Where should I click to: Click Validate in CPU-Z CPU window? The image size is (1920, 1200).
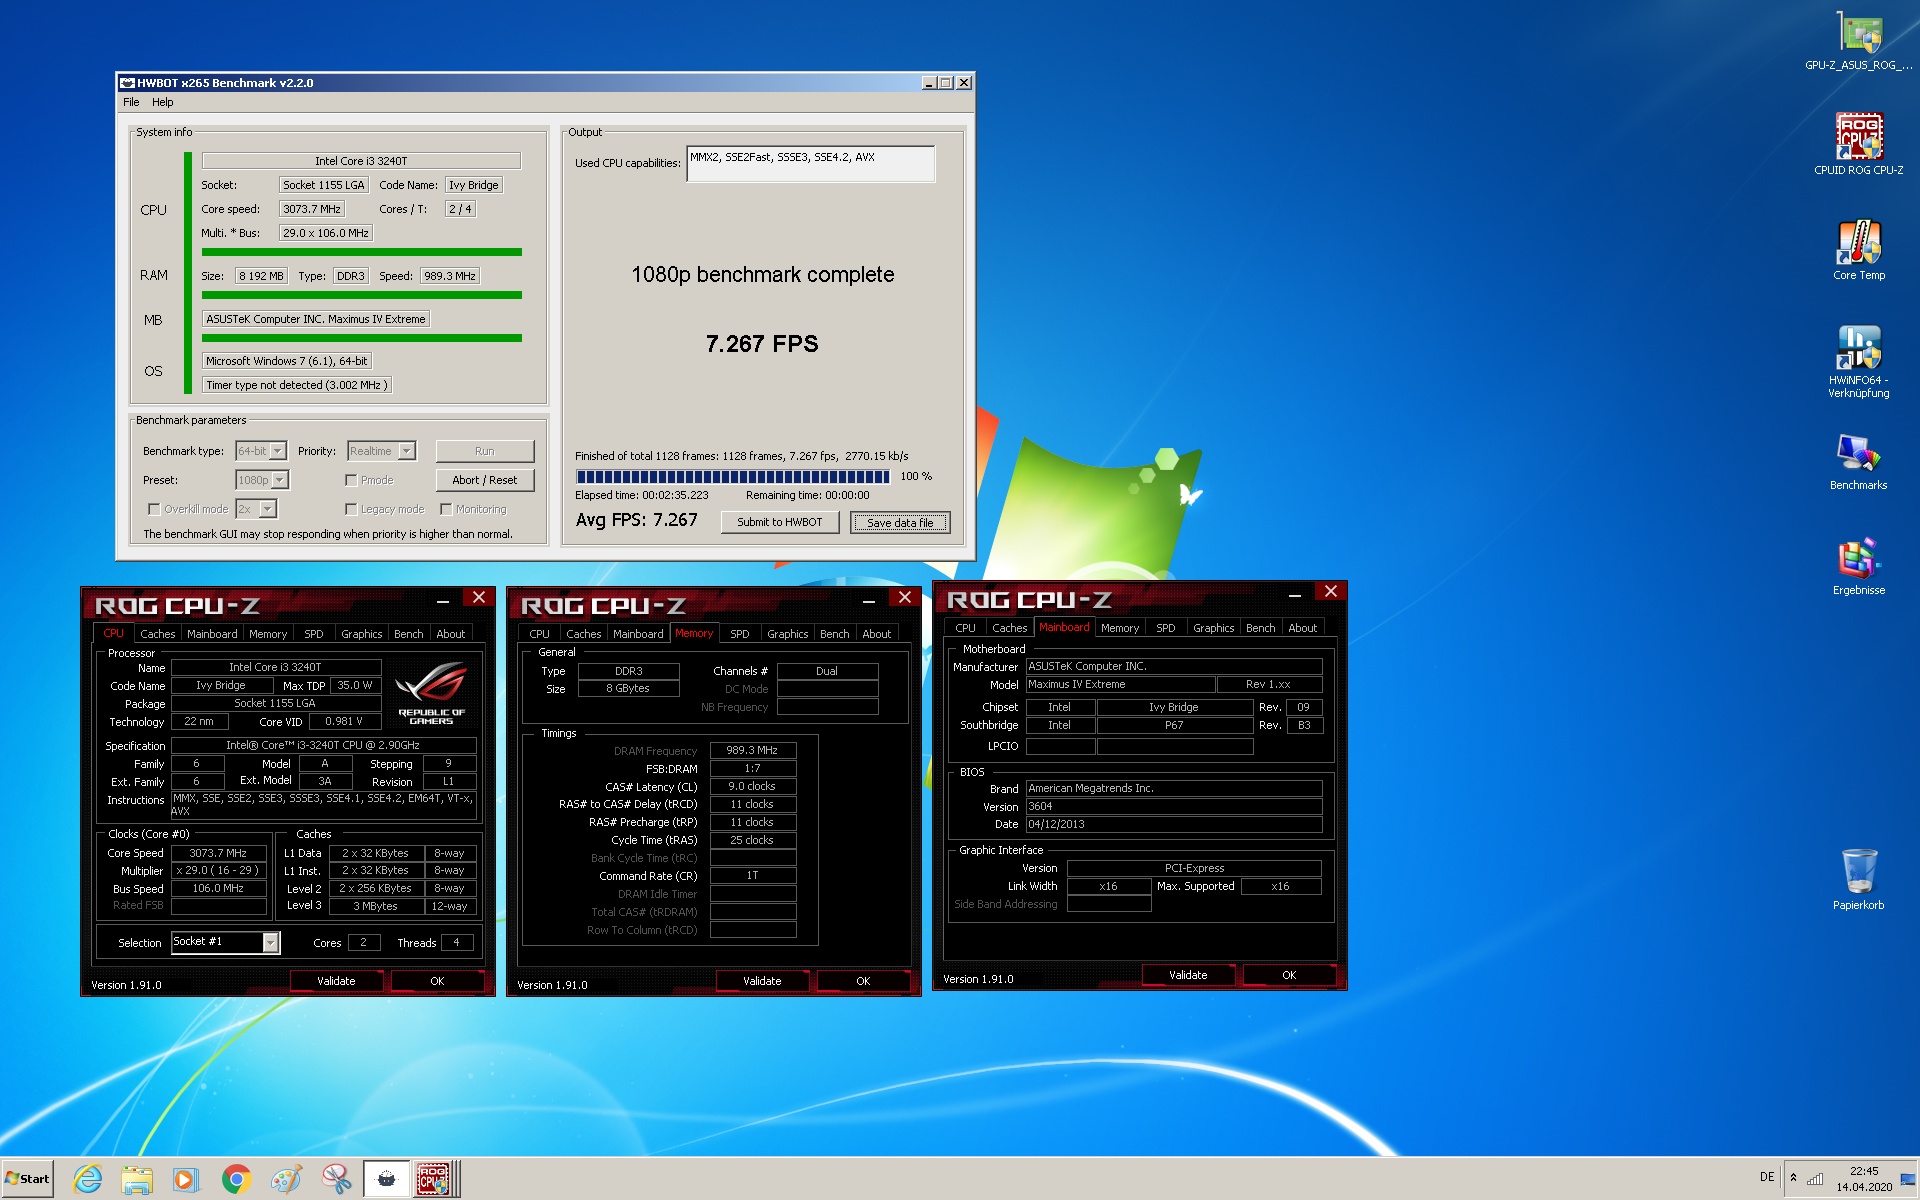click(x=336, y=981)
